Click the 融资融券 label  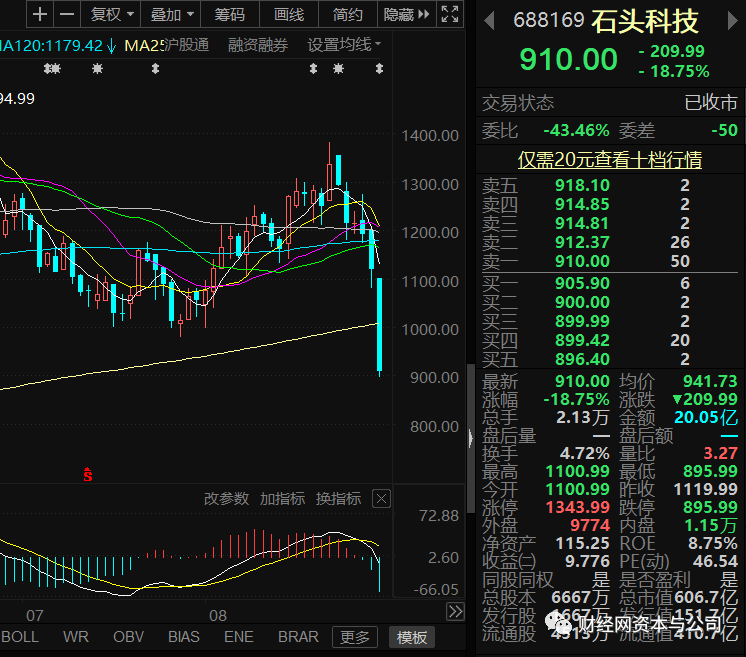[257, 45]
